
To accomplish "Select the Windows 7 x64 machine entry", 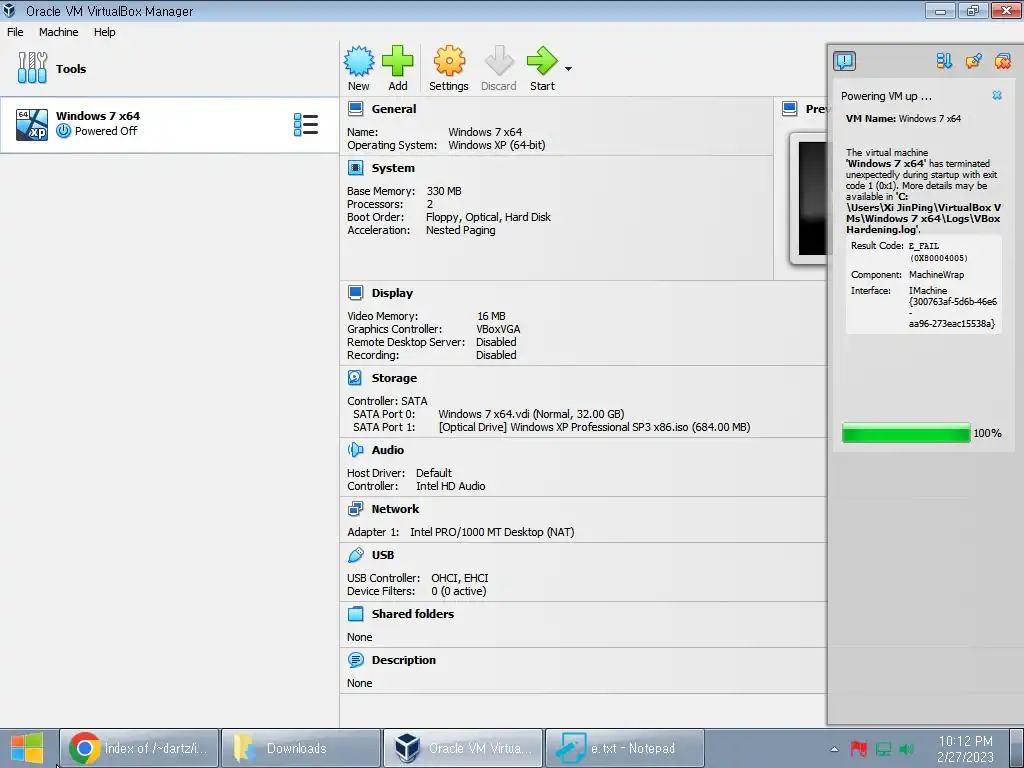I will click(169, 125).
